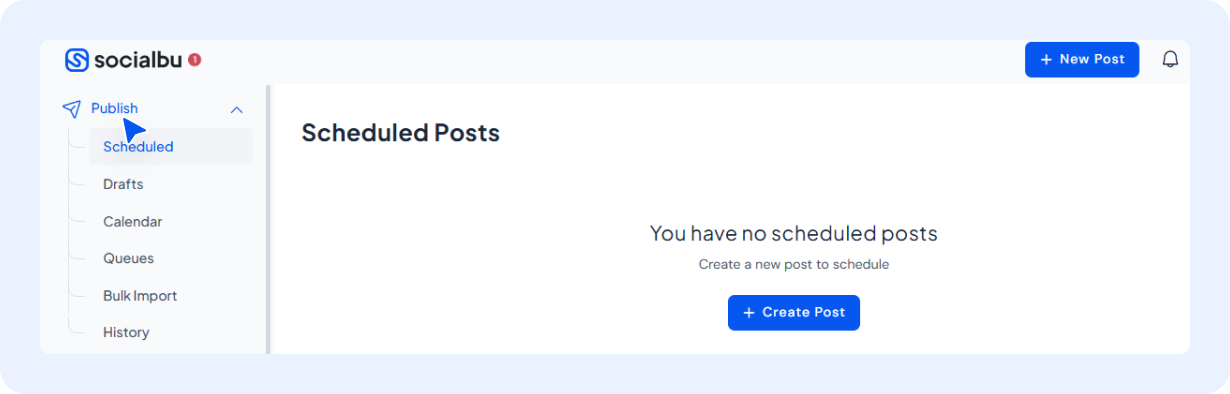Screen dimensions: 1230x394
Task: Click the Create Post button
Action: click(794, 312)
